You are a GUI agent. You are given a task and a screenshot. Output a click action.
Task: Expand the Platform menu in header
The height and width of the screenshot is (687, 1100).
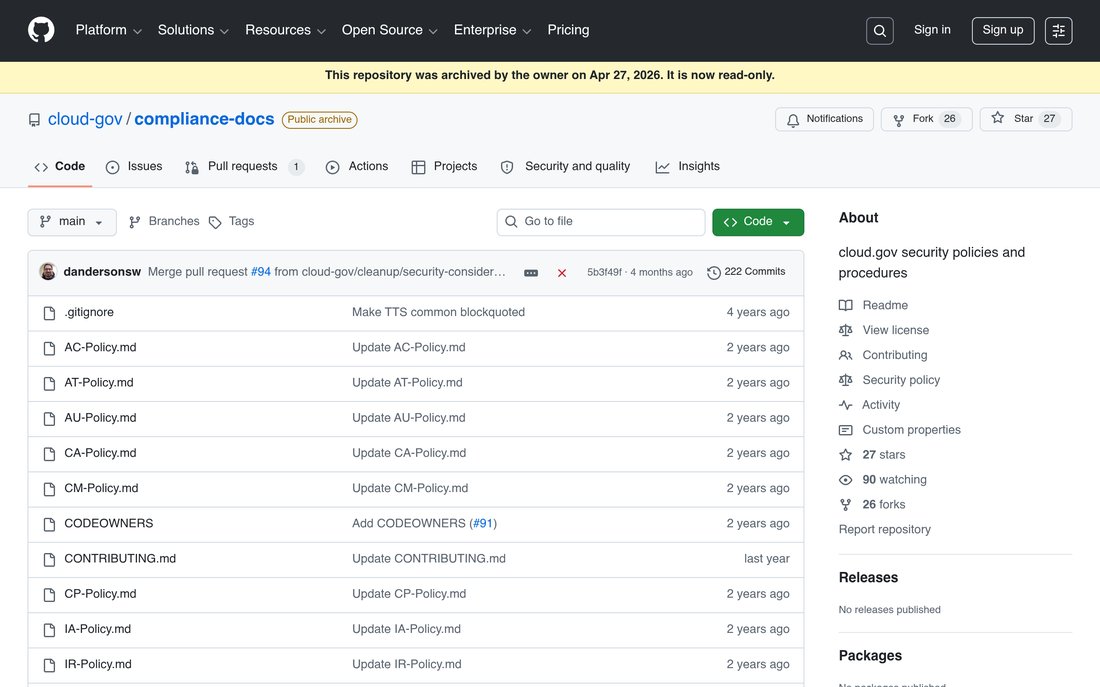pyautogui.click(x=108, y=30)
